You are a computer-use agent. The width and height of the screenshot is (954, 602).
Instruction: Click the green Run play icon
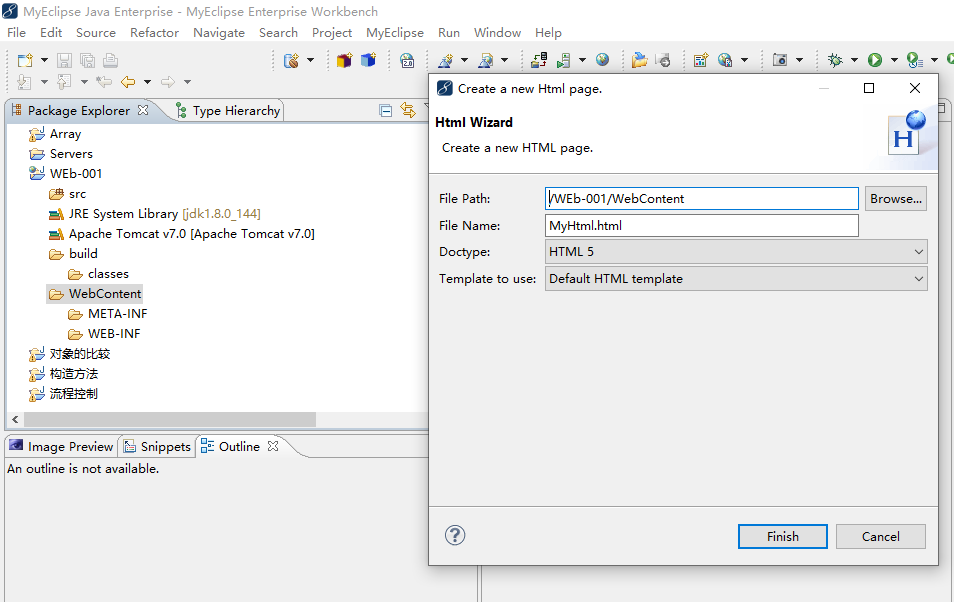click(x=875, y=60)
